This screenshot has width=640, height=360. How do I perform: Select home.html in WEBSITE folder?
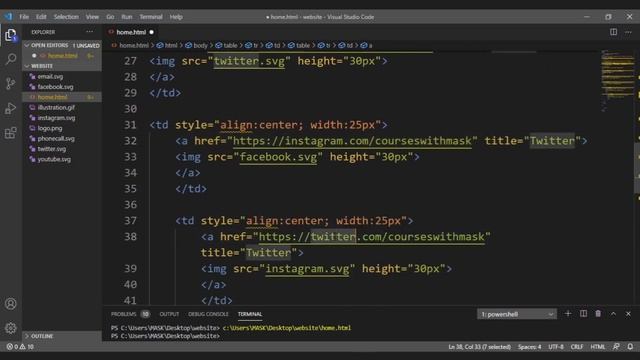click(62, 97)
